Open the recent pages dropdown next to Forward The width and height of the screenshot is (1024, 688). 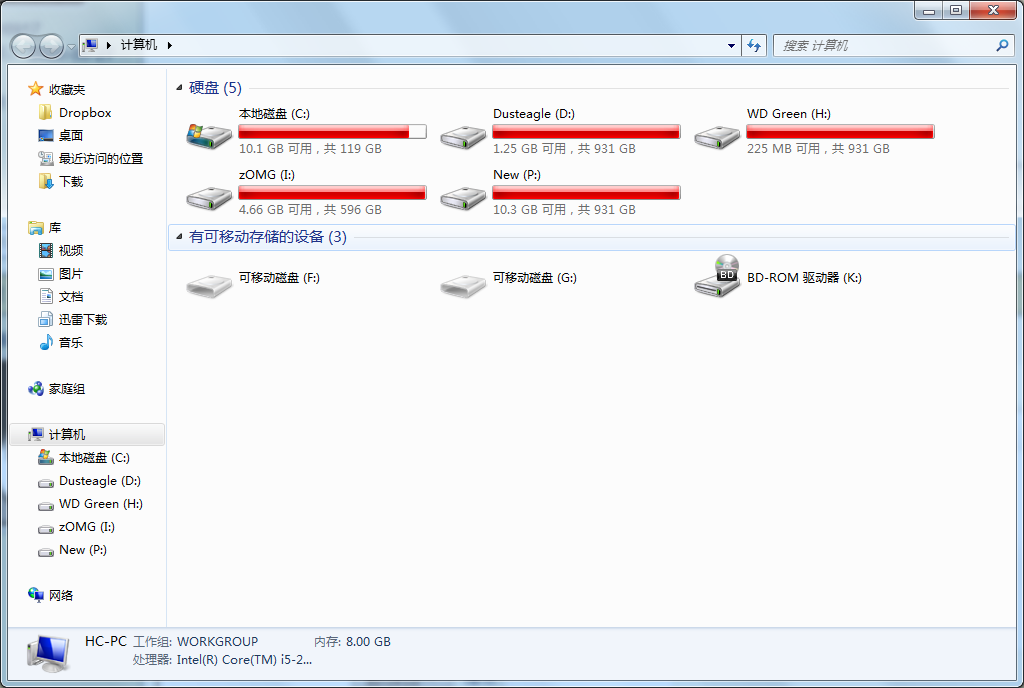[71, 47]
